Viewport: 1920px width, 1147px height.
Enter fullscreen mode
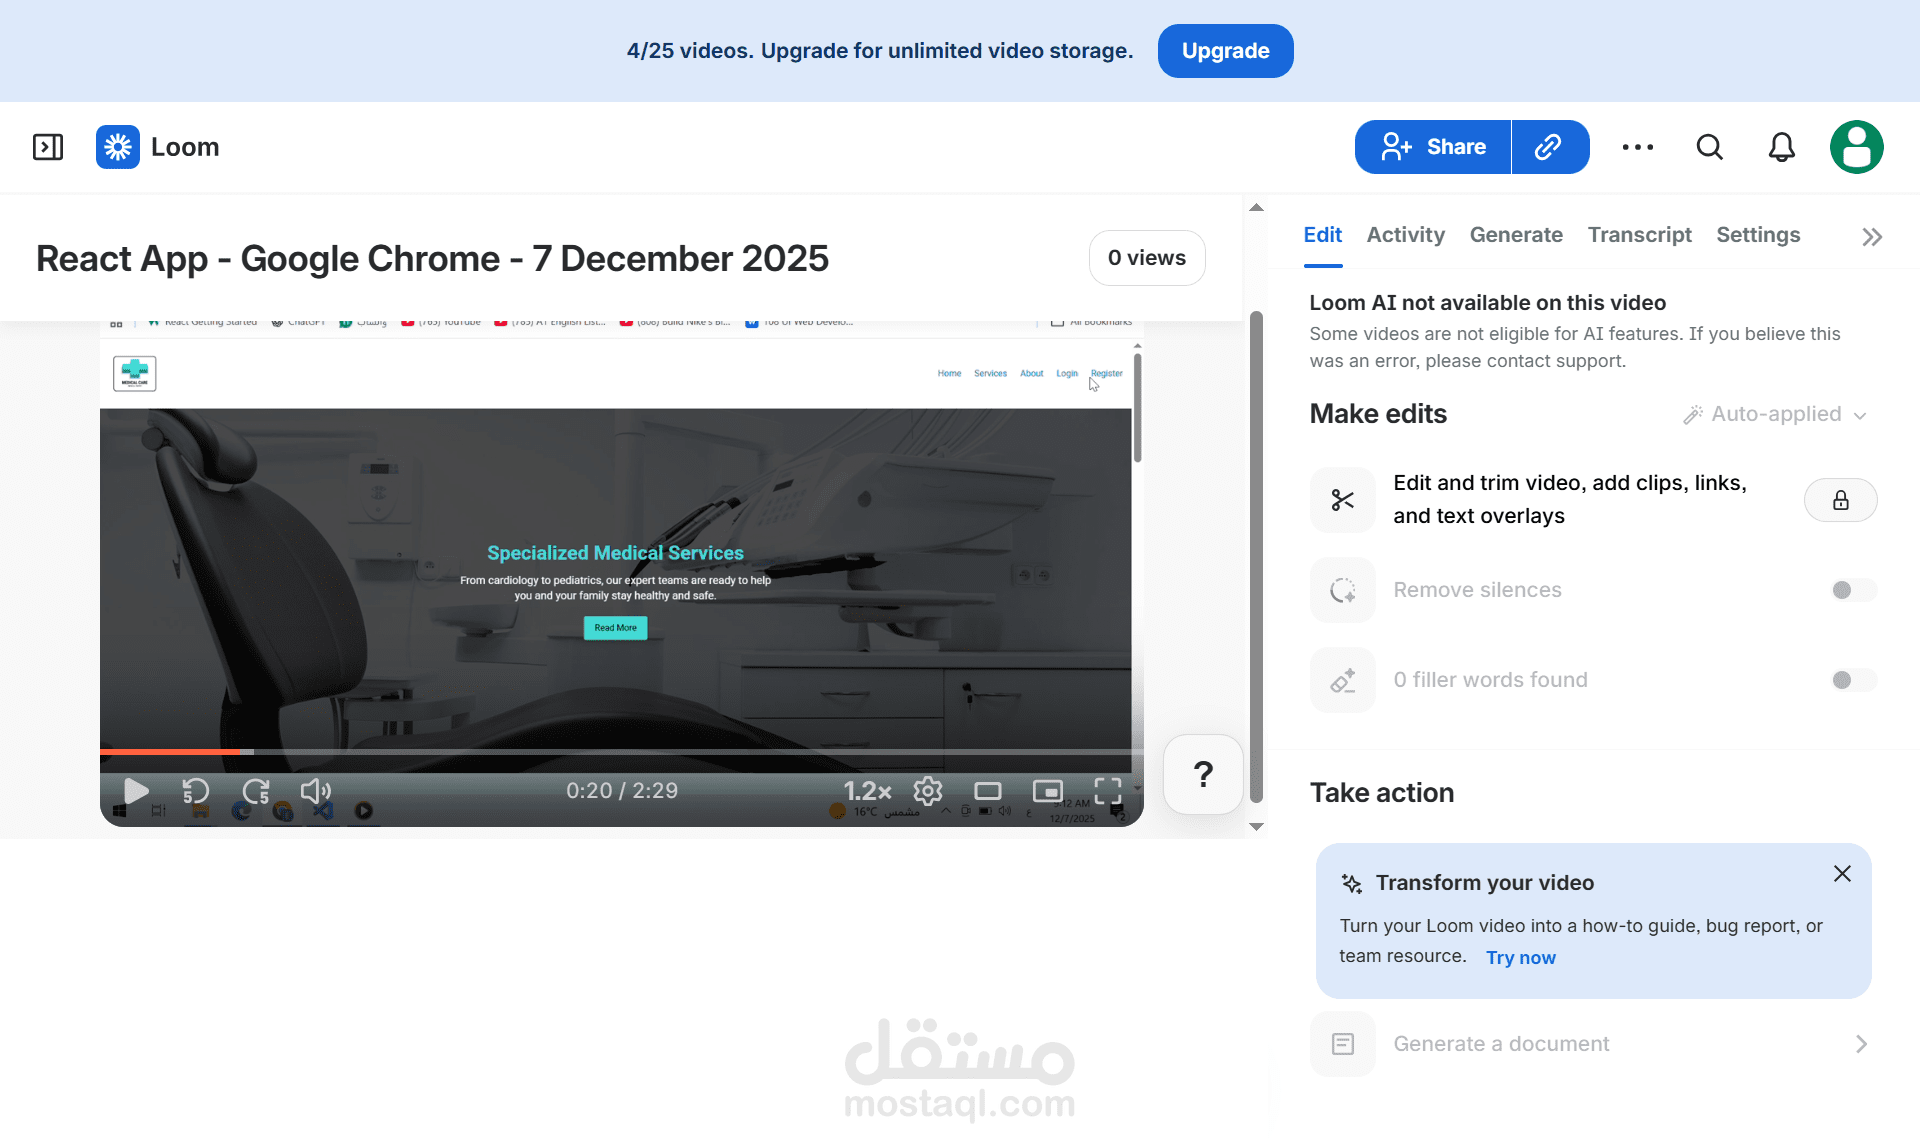click(1108, 791)
